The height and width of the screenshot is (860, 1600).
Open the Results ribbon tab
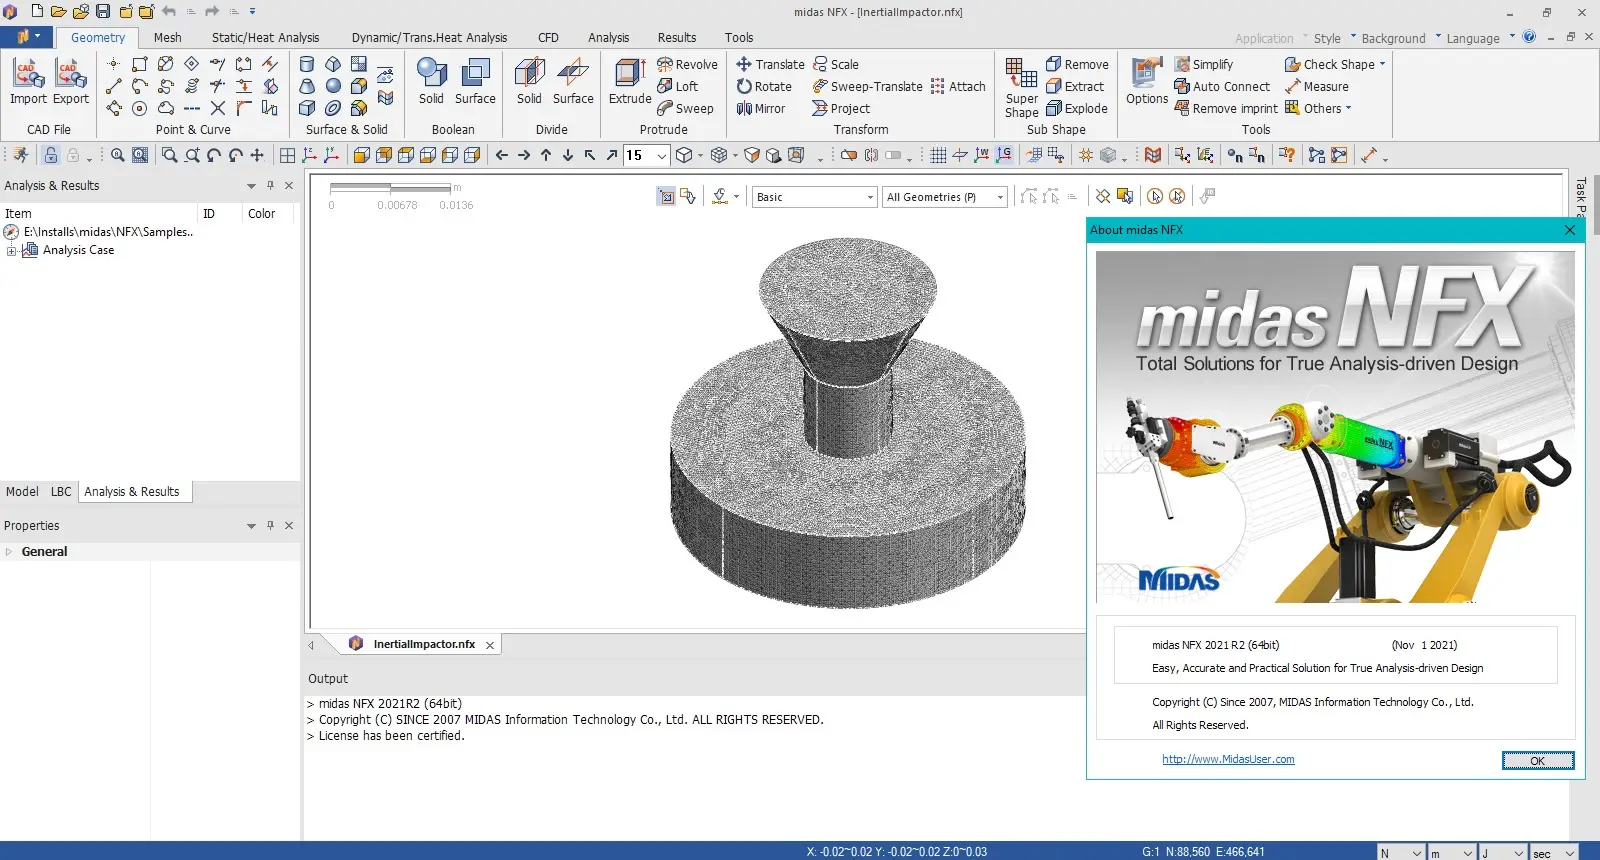[x=677, y=38]
